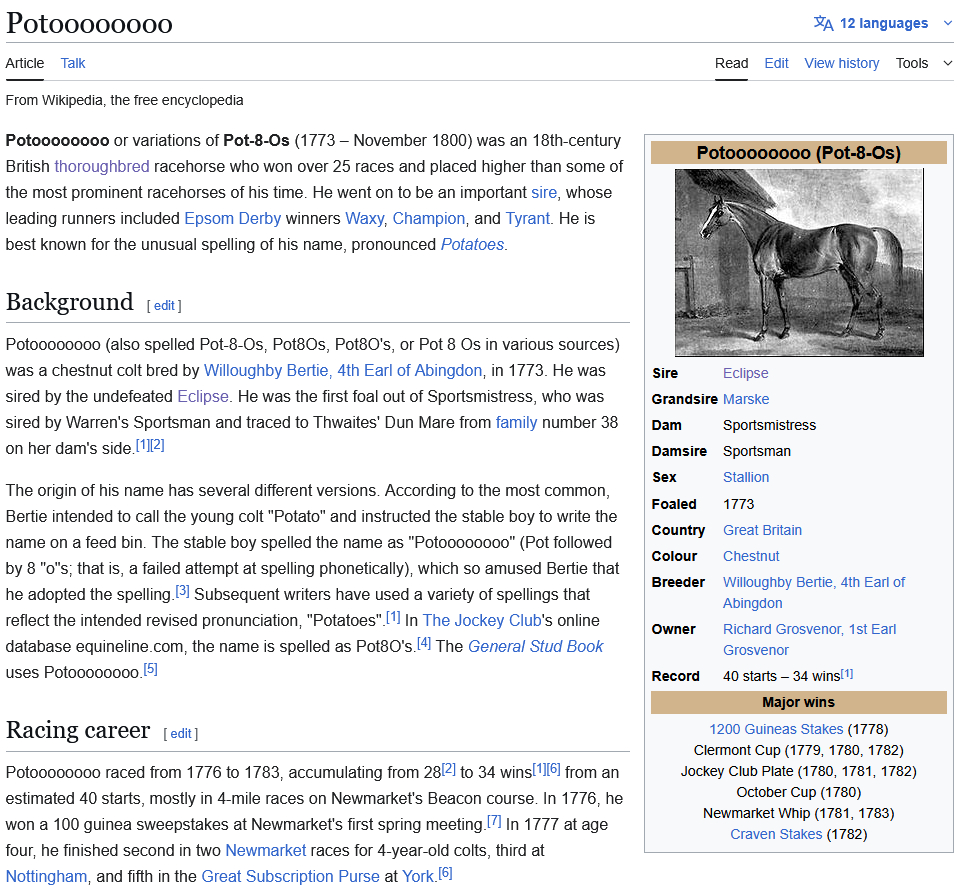
Task: Click the italic Potatoes link
Action: (472, 244)
